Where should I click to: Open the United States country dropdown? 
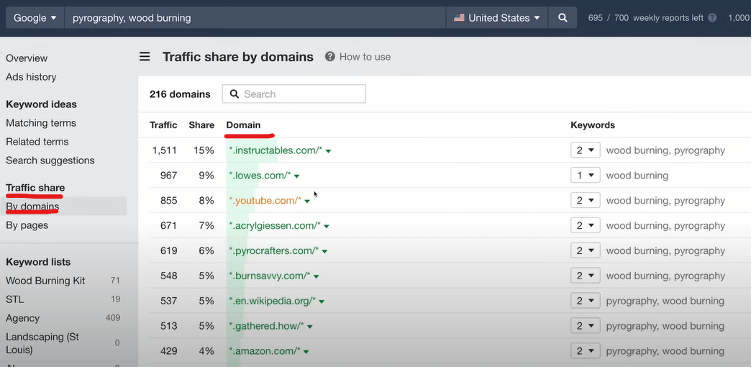pyautogui.click(x=497, y=18)
